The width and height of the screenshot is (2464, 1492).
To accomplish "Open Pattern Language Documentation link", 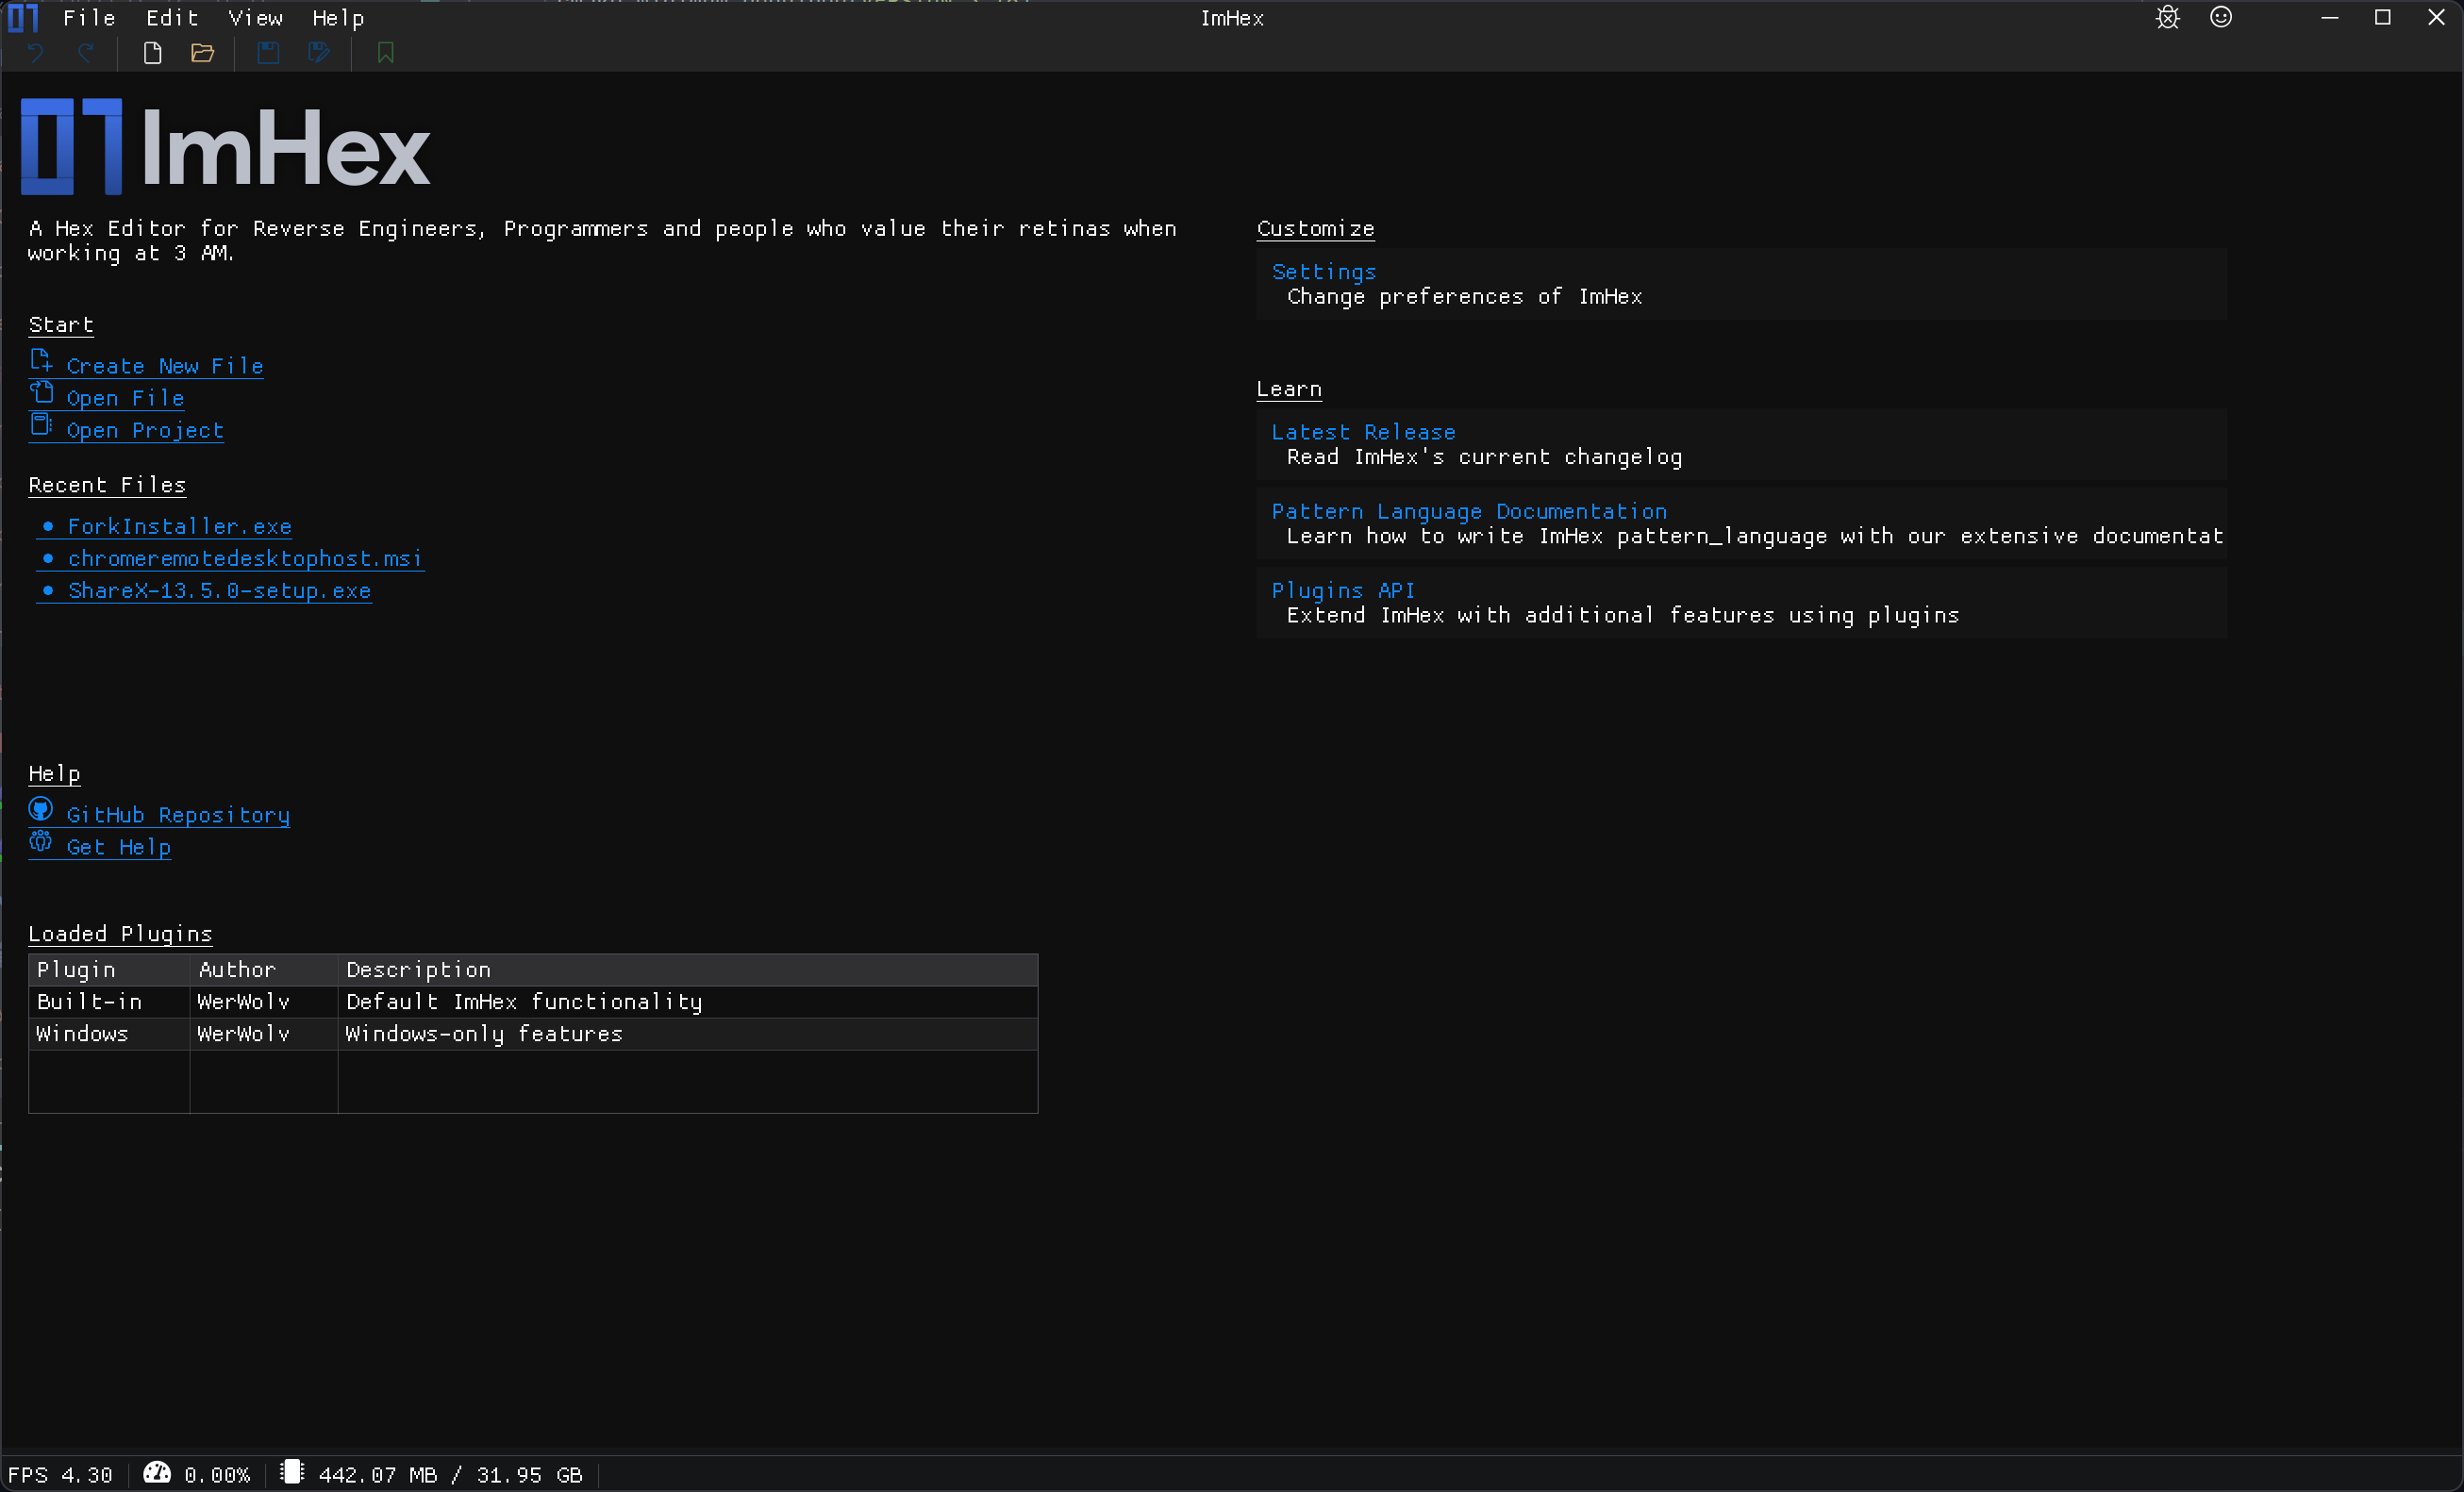I will pos(1468,511).
